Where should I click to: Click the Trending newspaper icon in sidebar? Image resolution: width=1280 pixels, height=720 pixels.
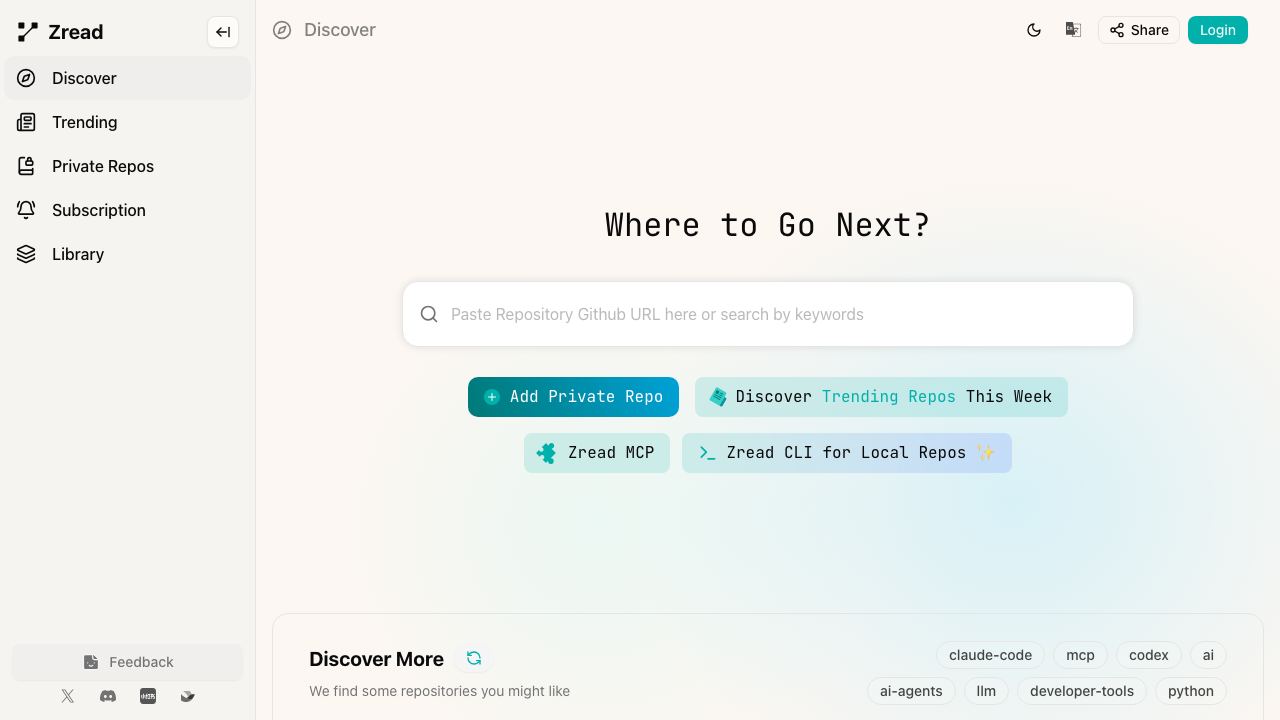click(26, 122)
